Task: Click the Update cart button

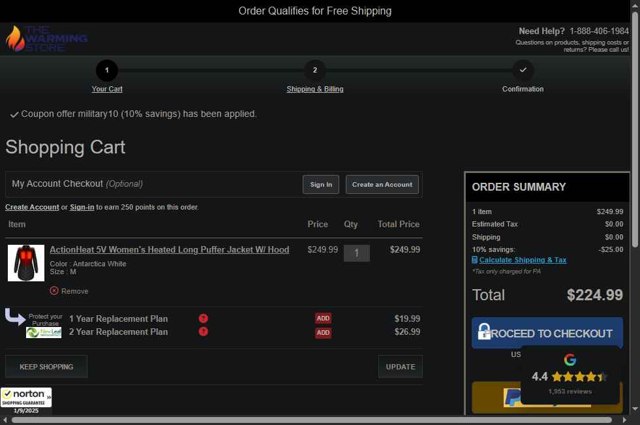Action: coord(400,367)
